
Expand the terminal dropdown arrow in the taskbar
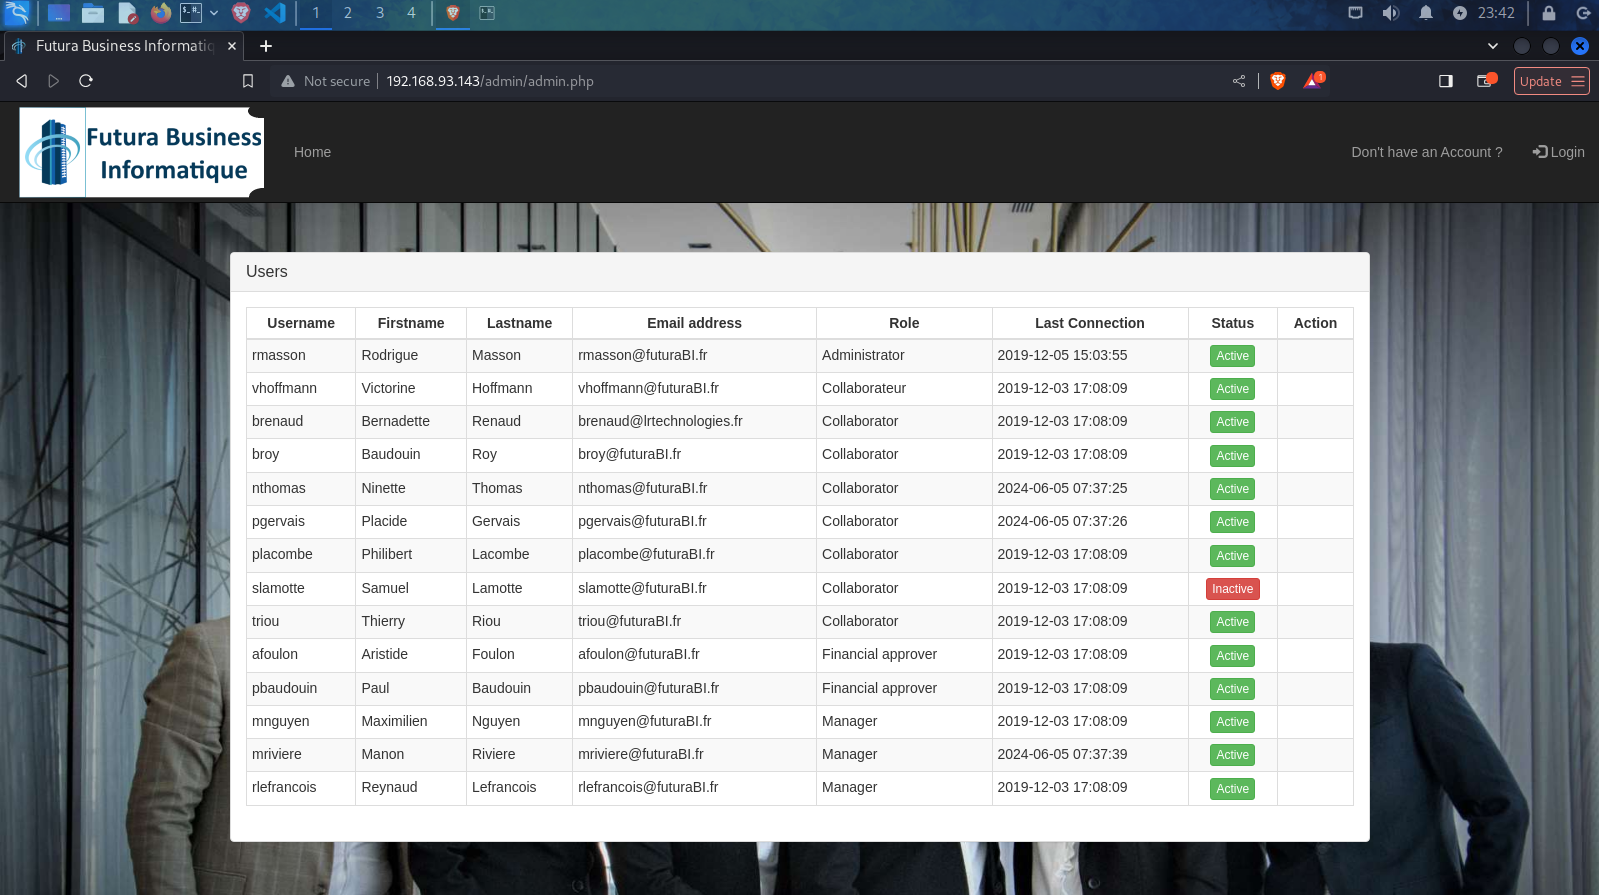[x=214, y=13]
